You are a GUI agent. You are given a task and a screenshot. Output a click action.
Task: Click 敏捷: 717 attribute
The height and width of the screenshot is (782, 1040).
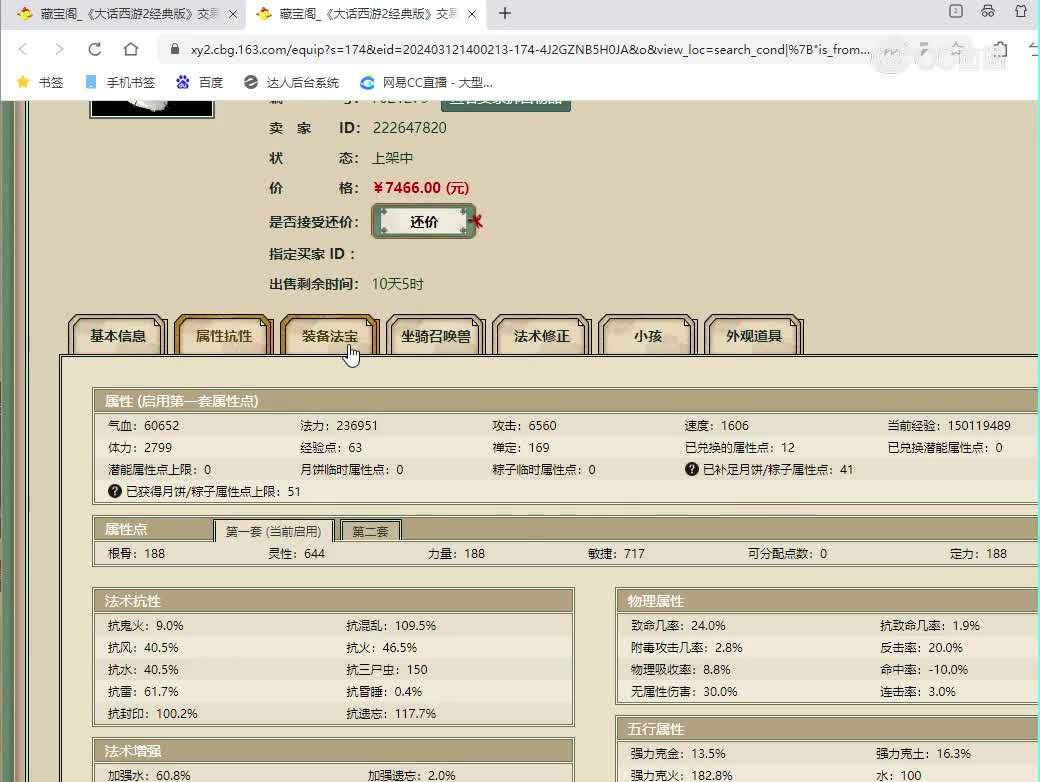616,554
